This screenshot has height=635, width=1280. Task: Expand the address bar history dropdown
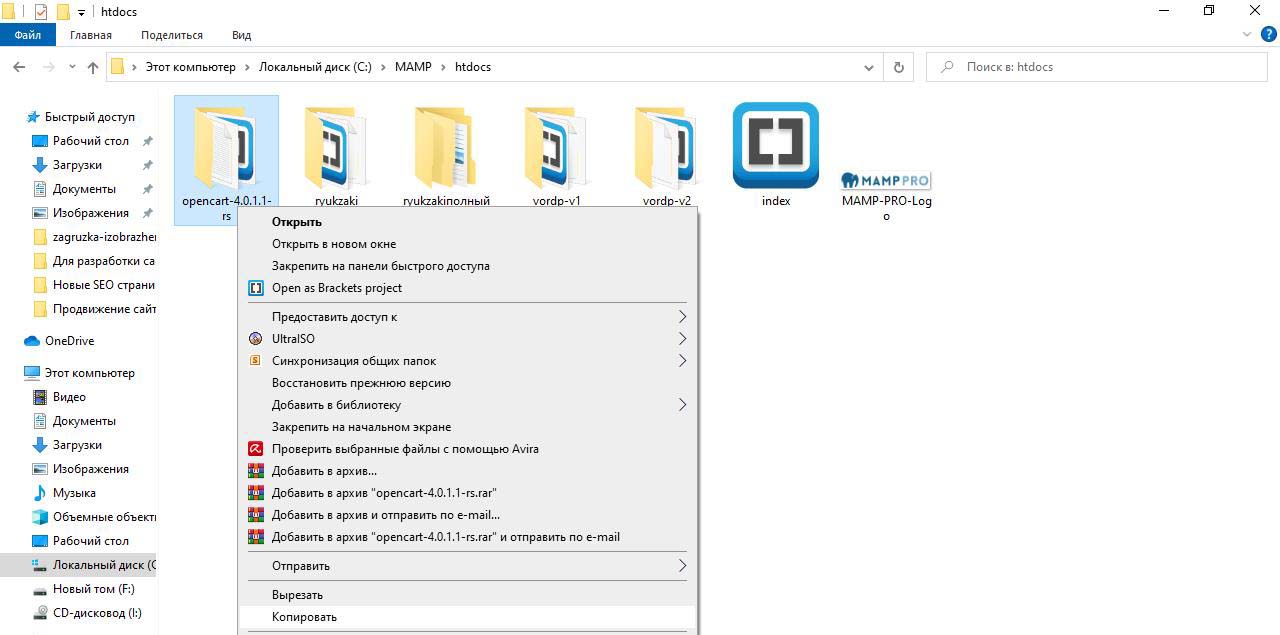(868, 67)
